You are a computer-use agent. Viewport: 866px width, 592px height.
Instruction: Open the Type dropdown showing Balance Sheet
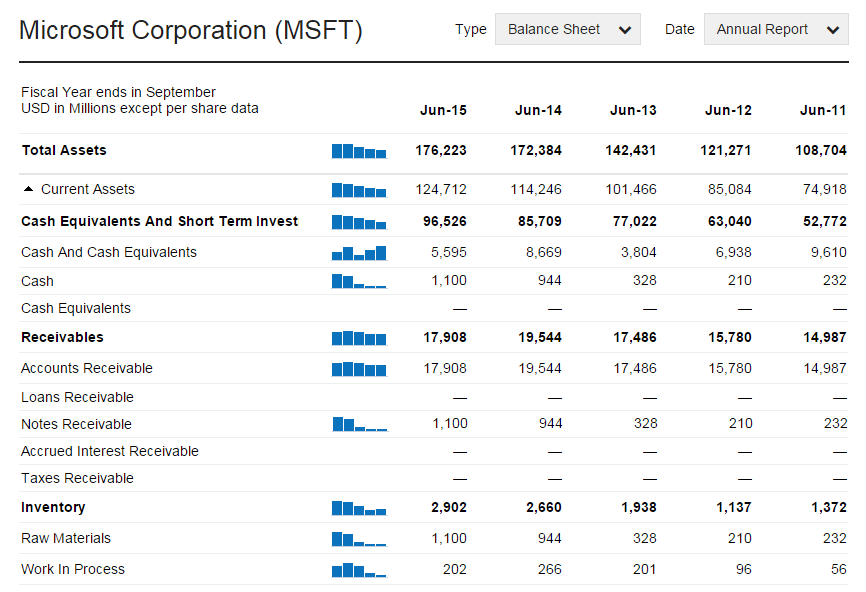567,29
